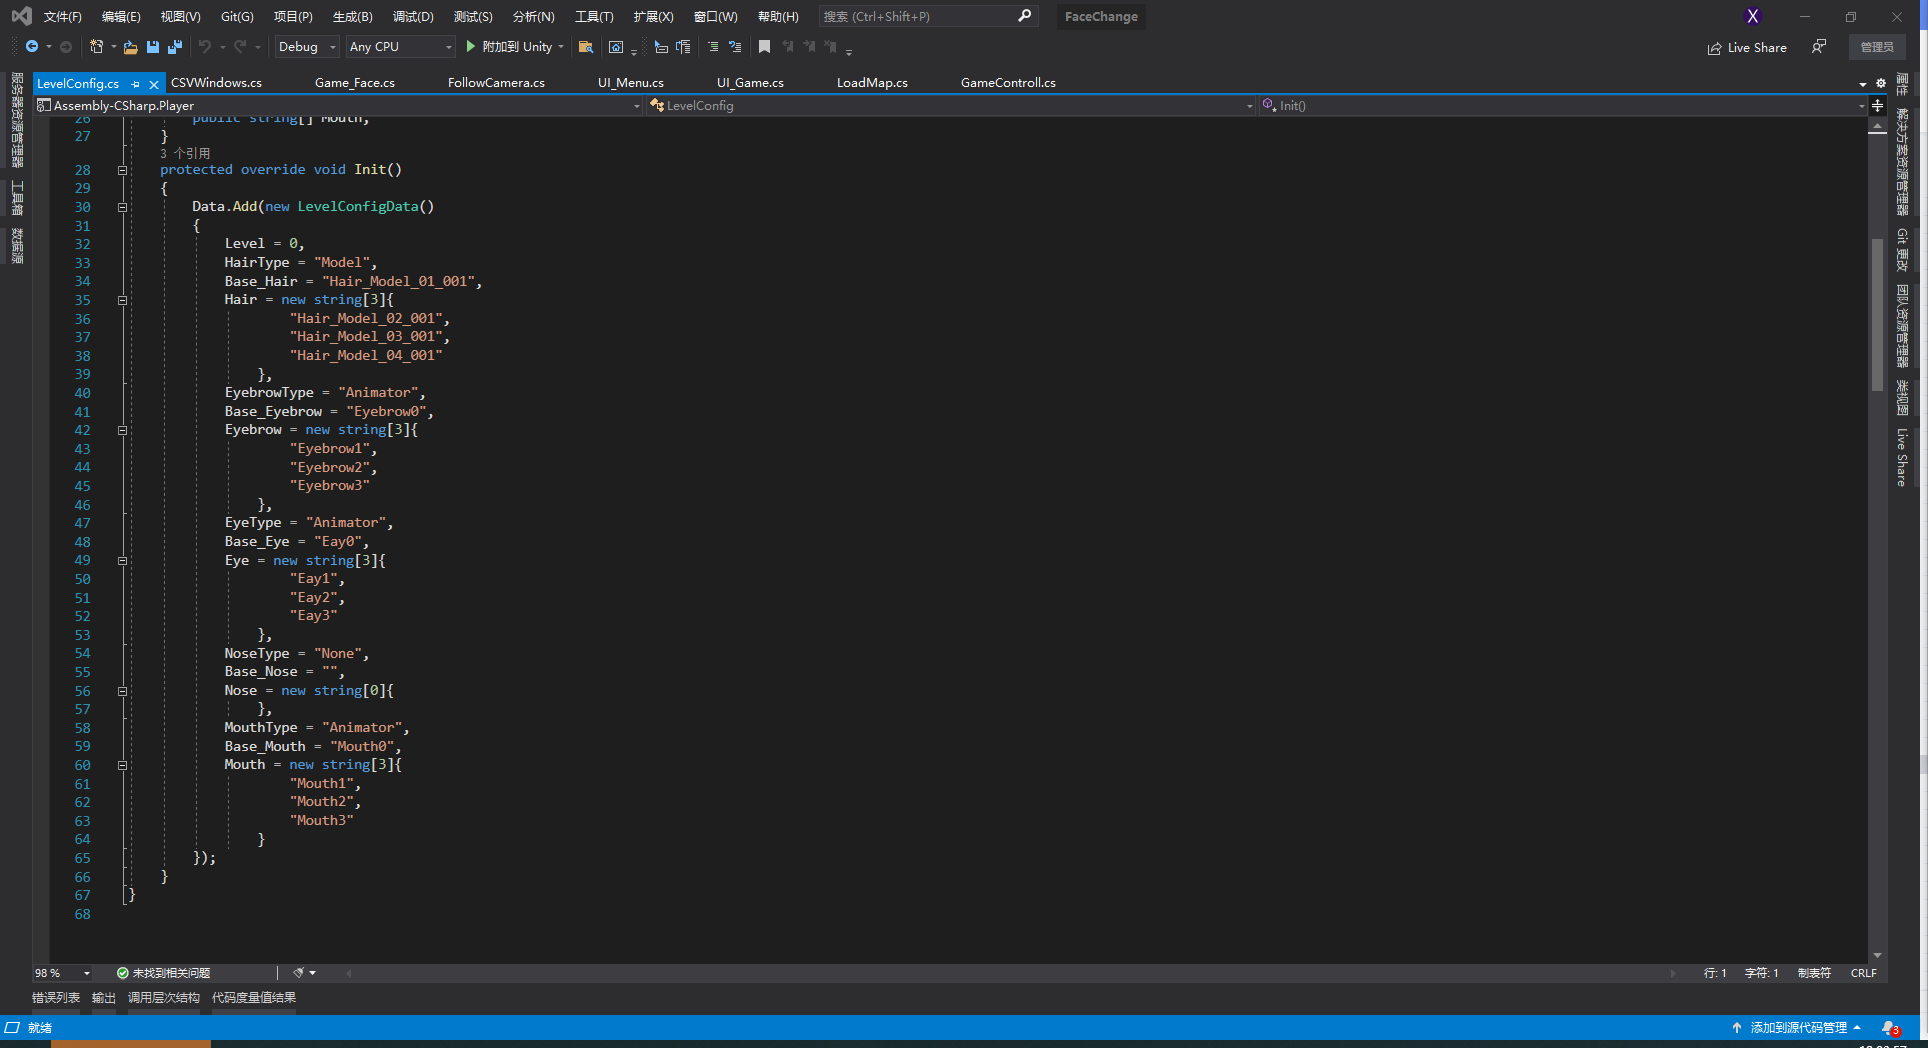Open the Any CPU platform dropdown
This screenshot has width=1928, height=1048.
click(x=400, y=47)
